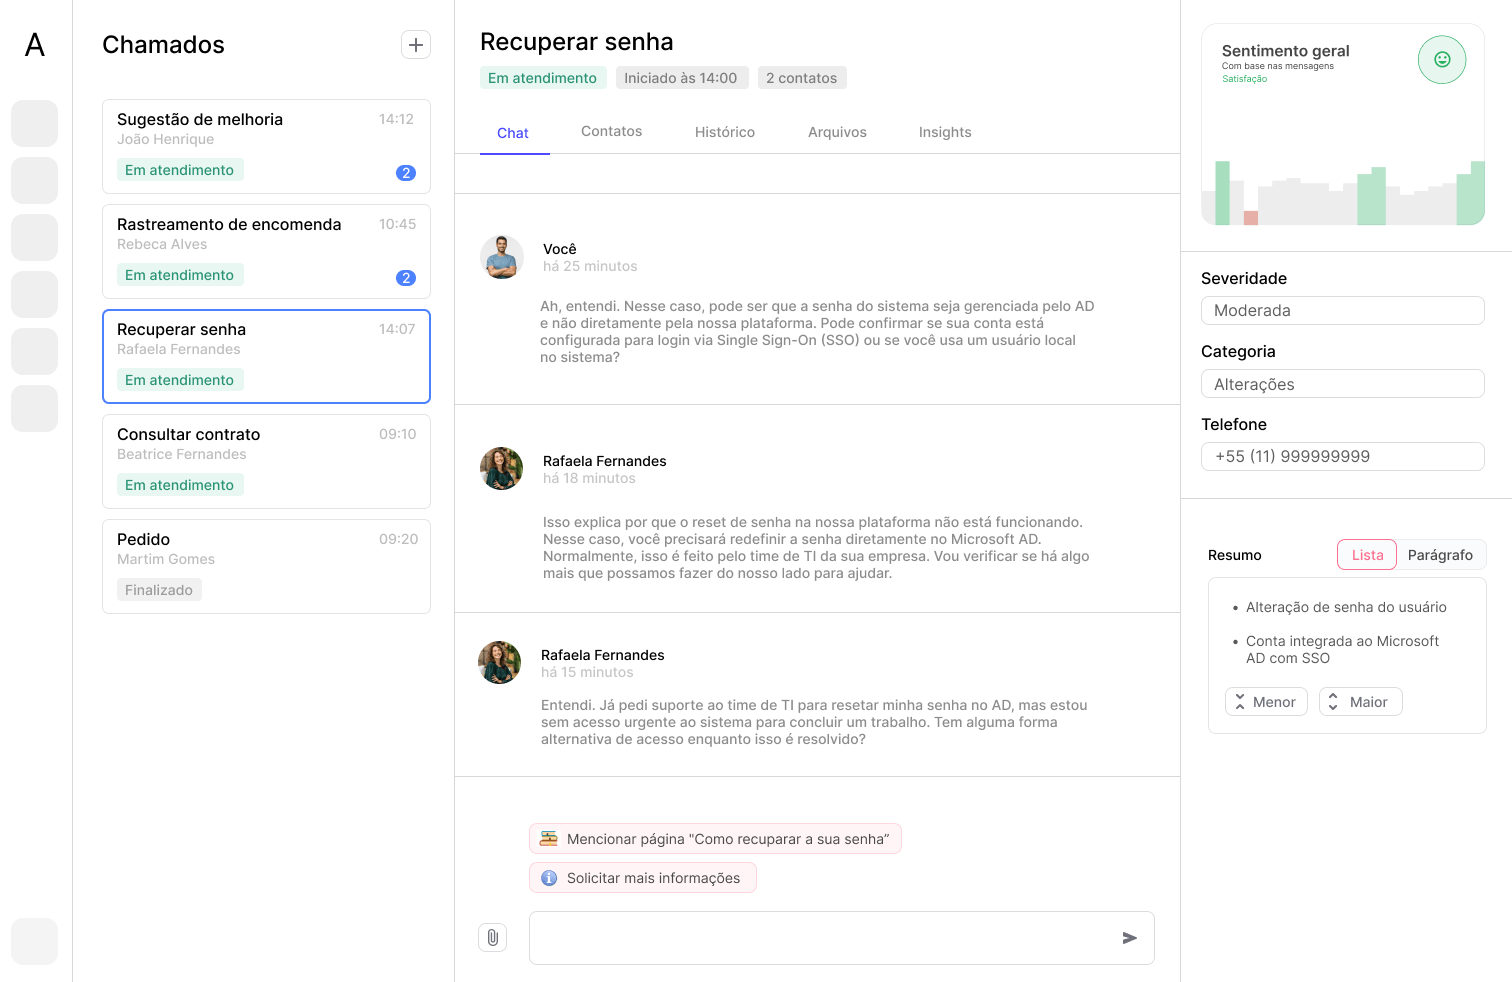The height and width of the screenshot is (982, 1512).
Task: Attach a file using the paperclip icon
Action: tap(492, 937)
